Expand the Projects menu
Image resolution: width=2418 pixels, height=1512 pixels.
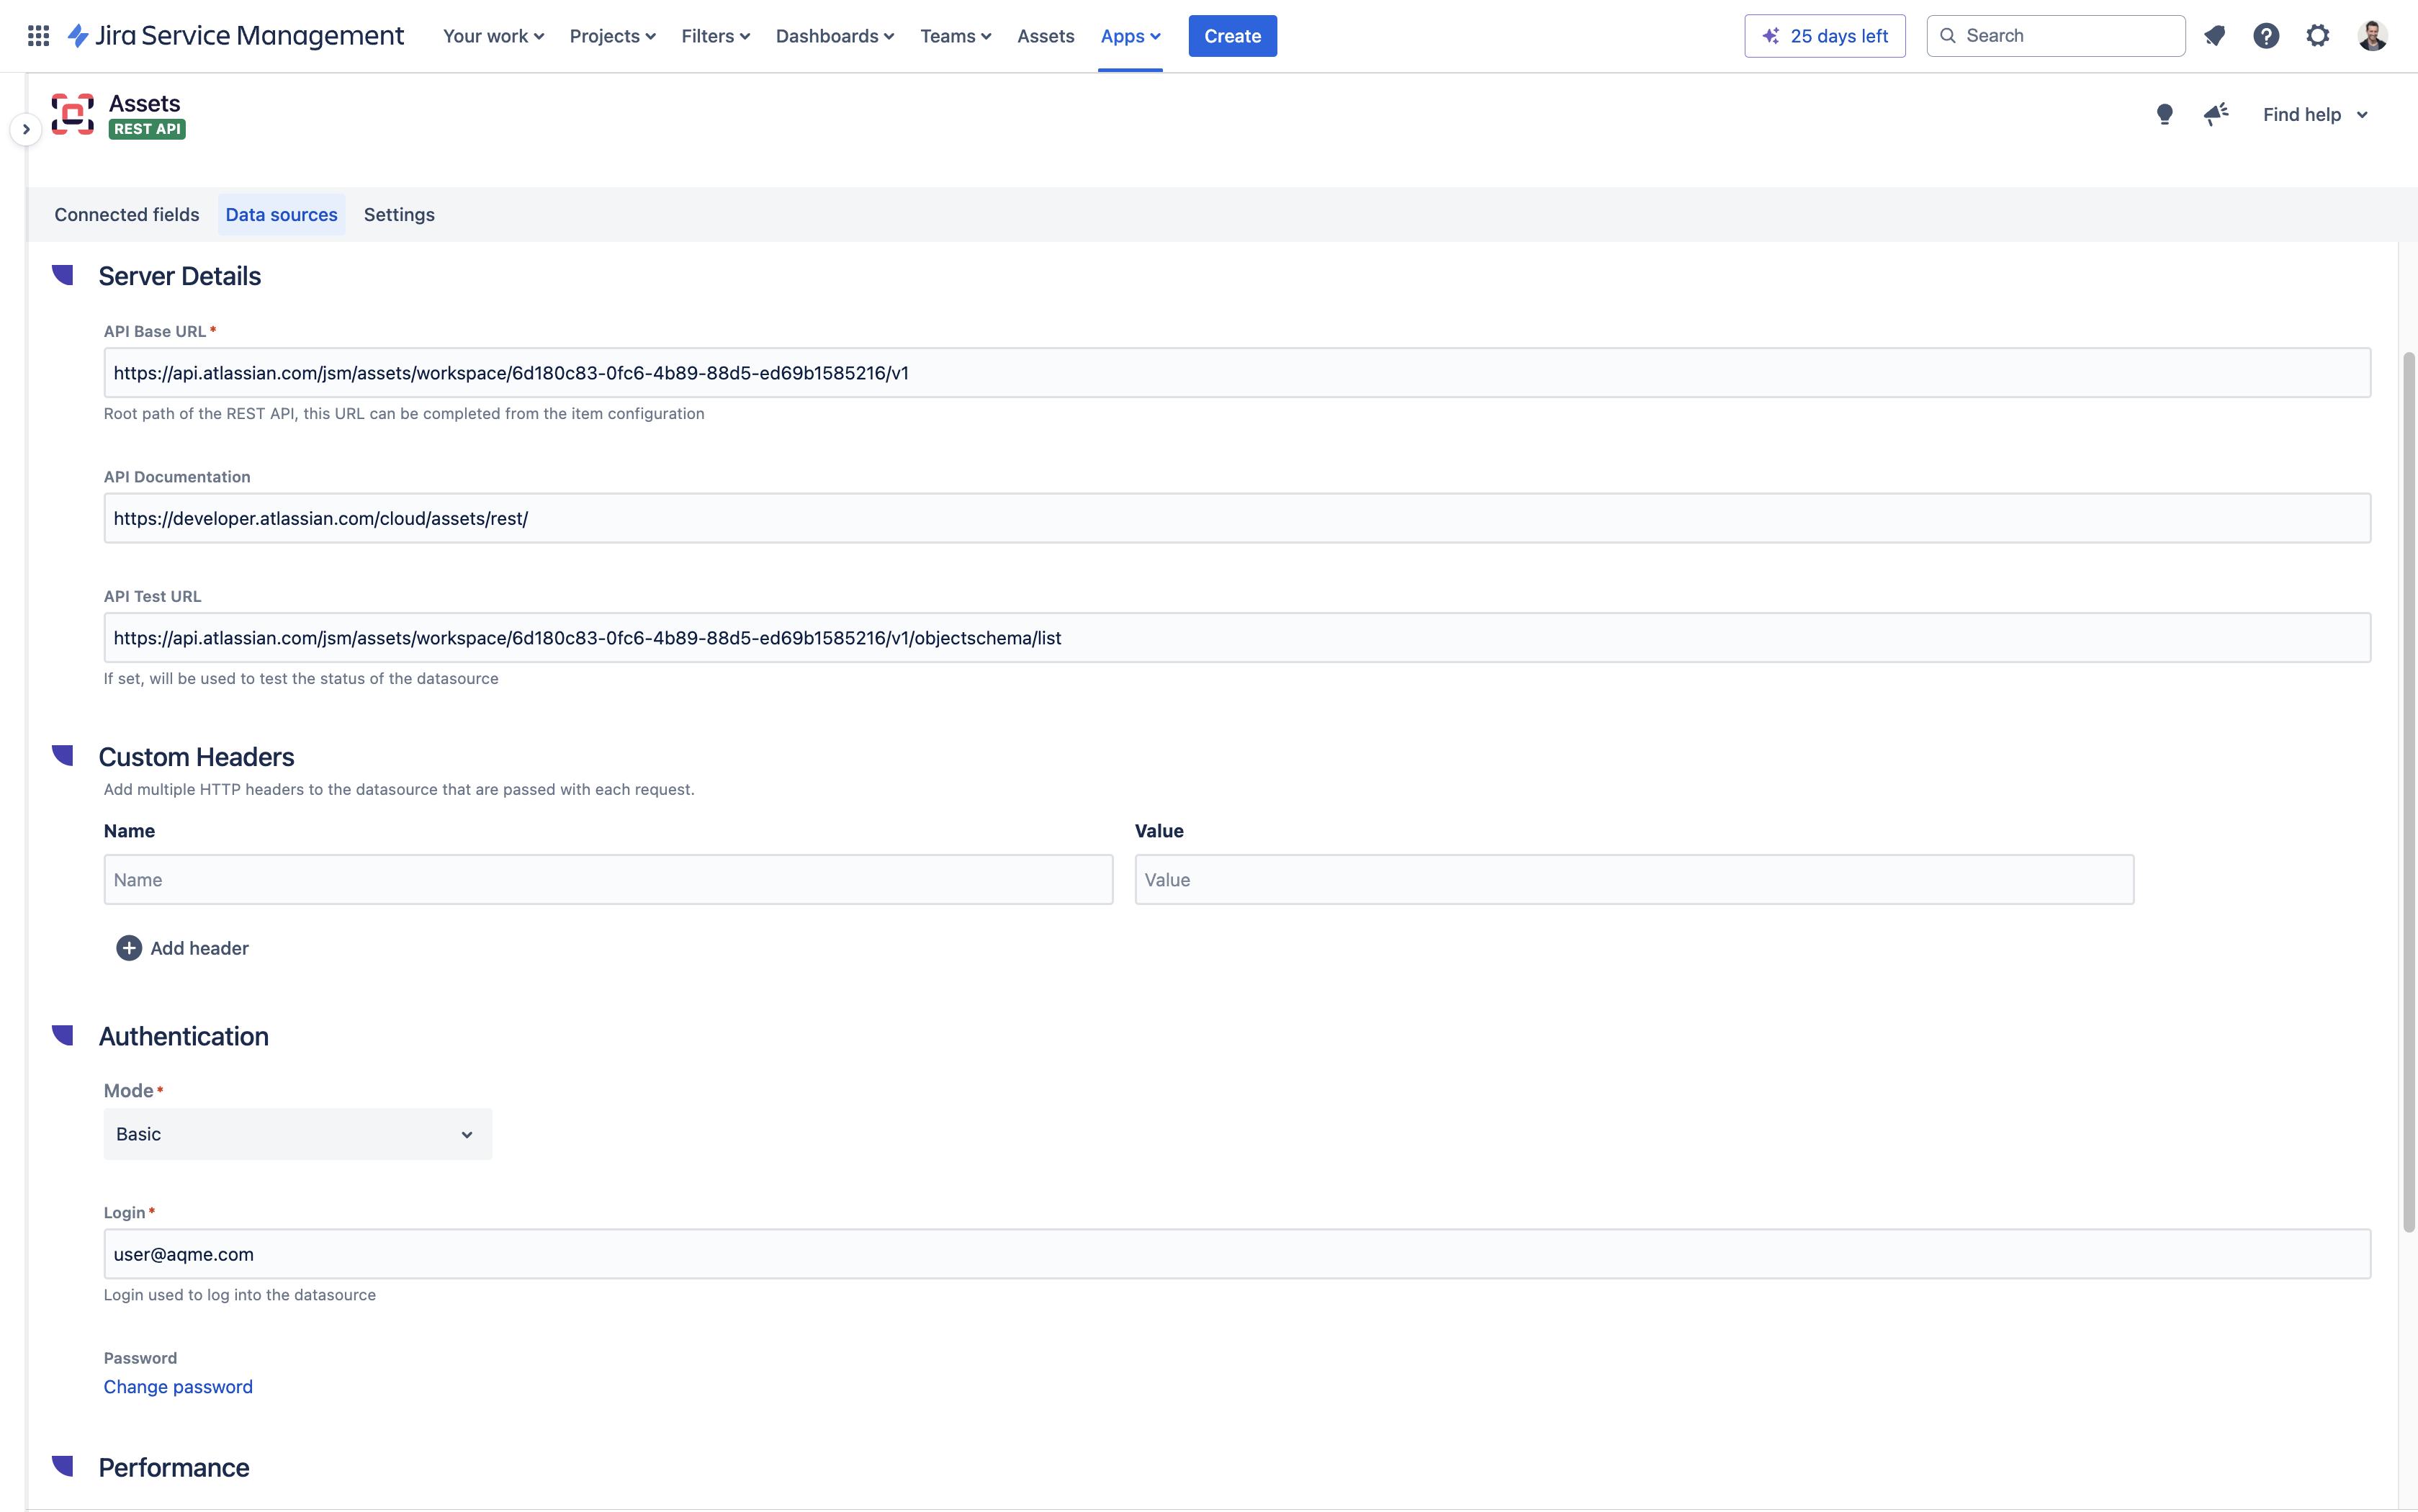click(x=611, y=36)
